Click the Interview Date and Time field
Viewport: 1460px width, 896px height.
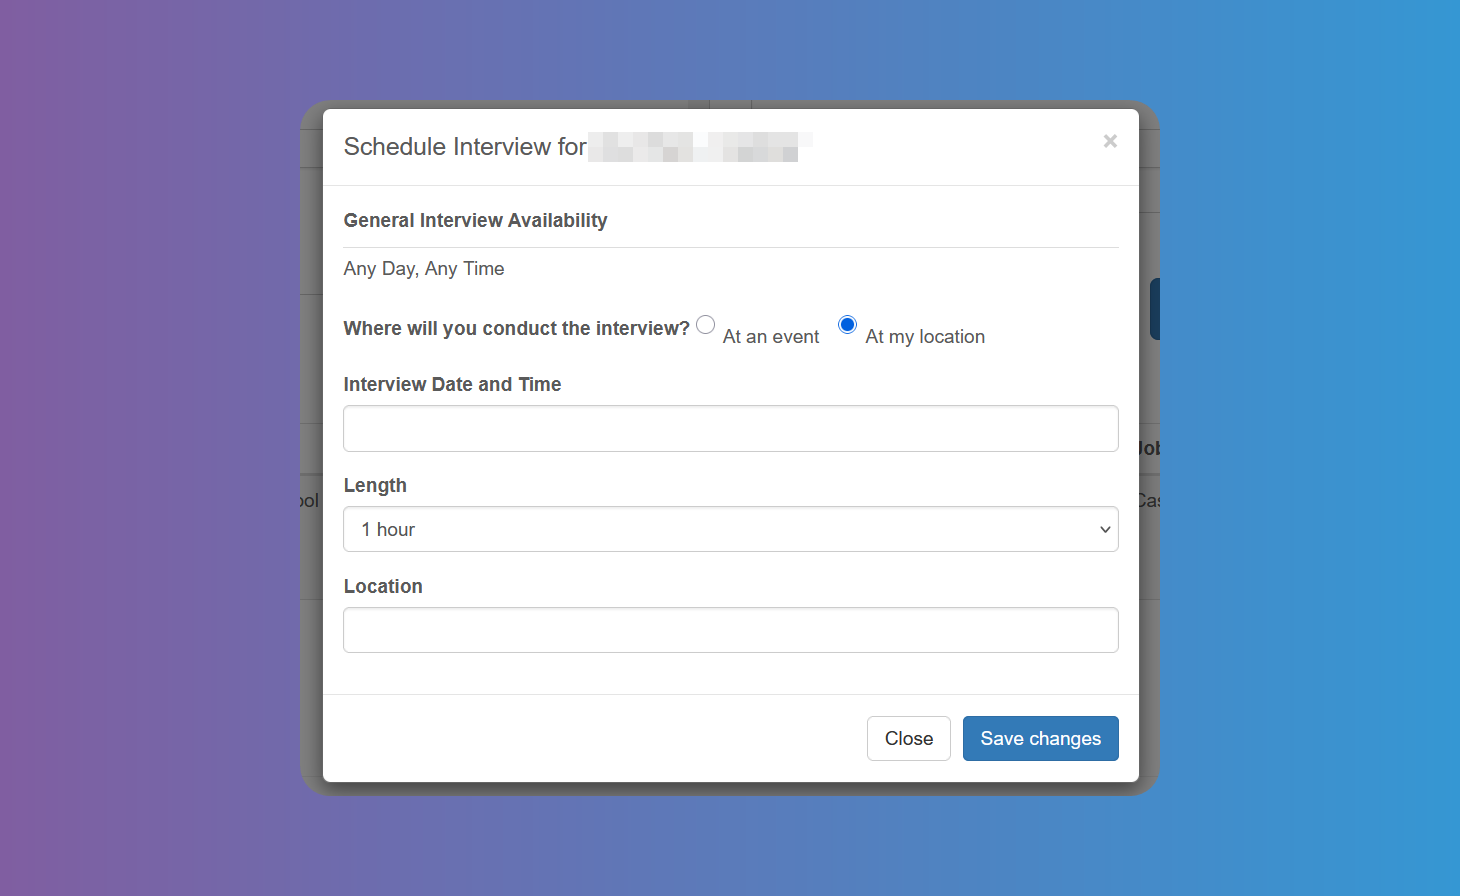tap(731, 428)
